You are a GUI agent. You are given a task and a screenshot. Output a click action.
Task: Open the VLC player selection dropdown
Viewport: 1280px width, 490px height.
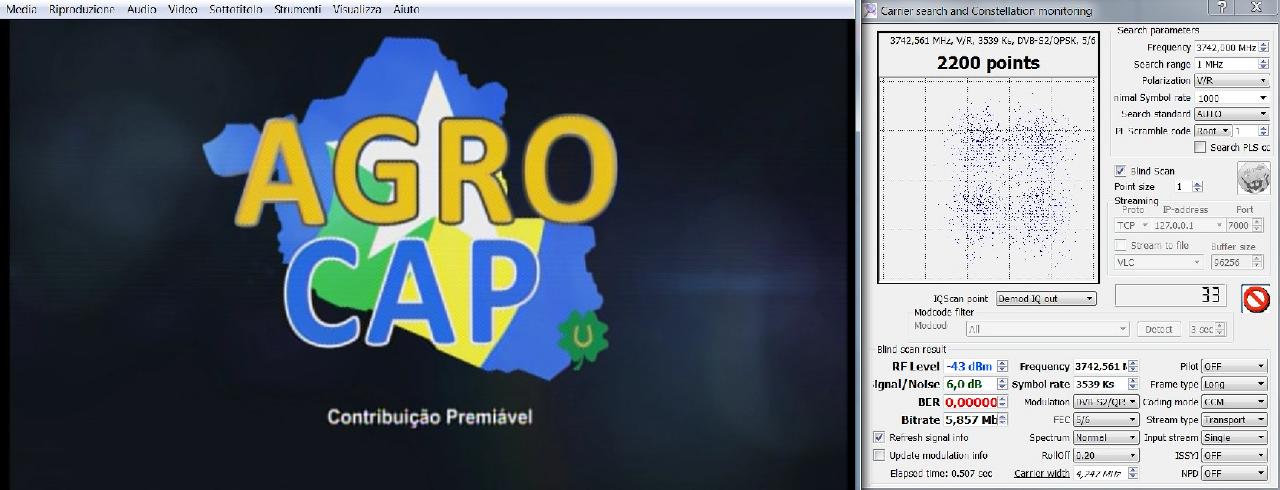[1160, 262]
